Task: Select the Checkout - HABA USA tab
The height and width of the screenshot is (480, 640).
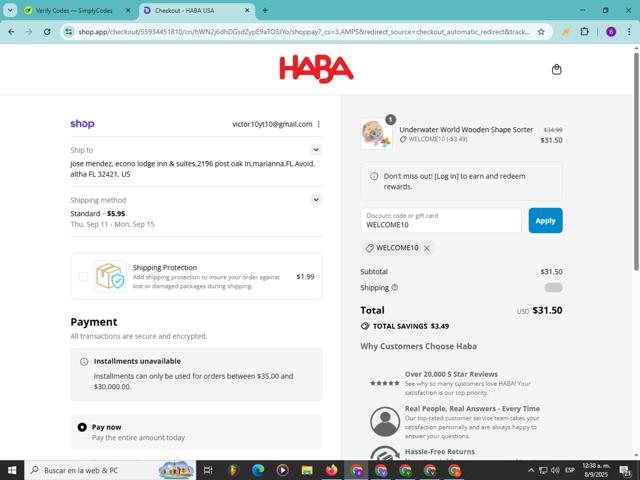Action: pos(184,11)
